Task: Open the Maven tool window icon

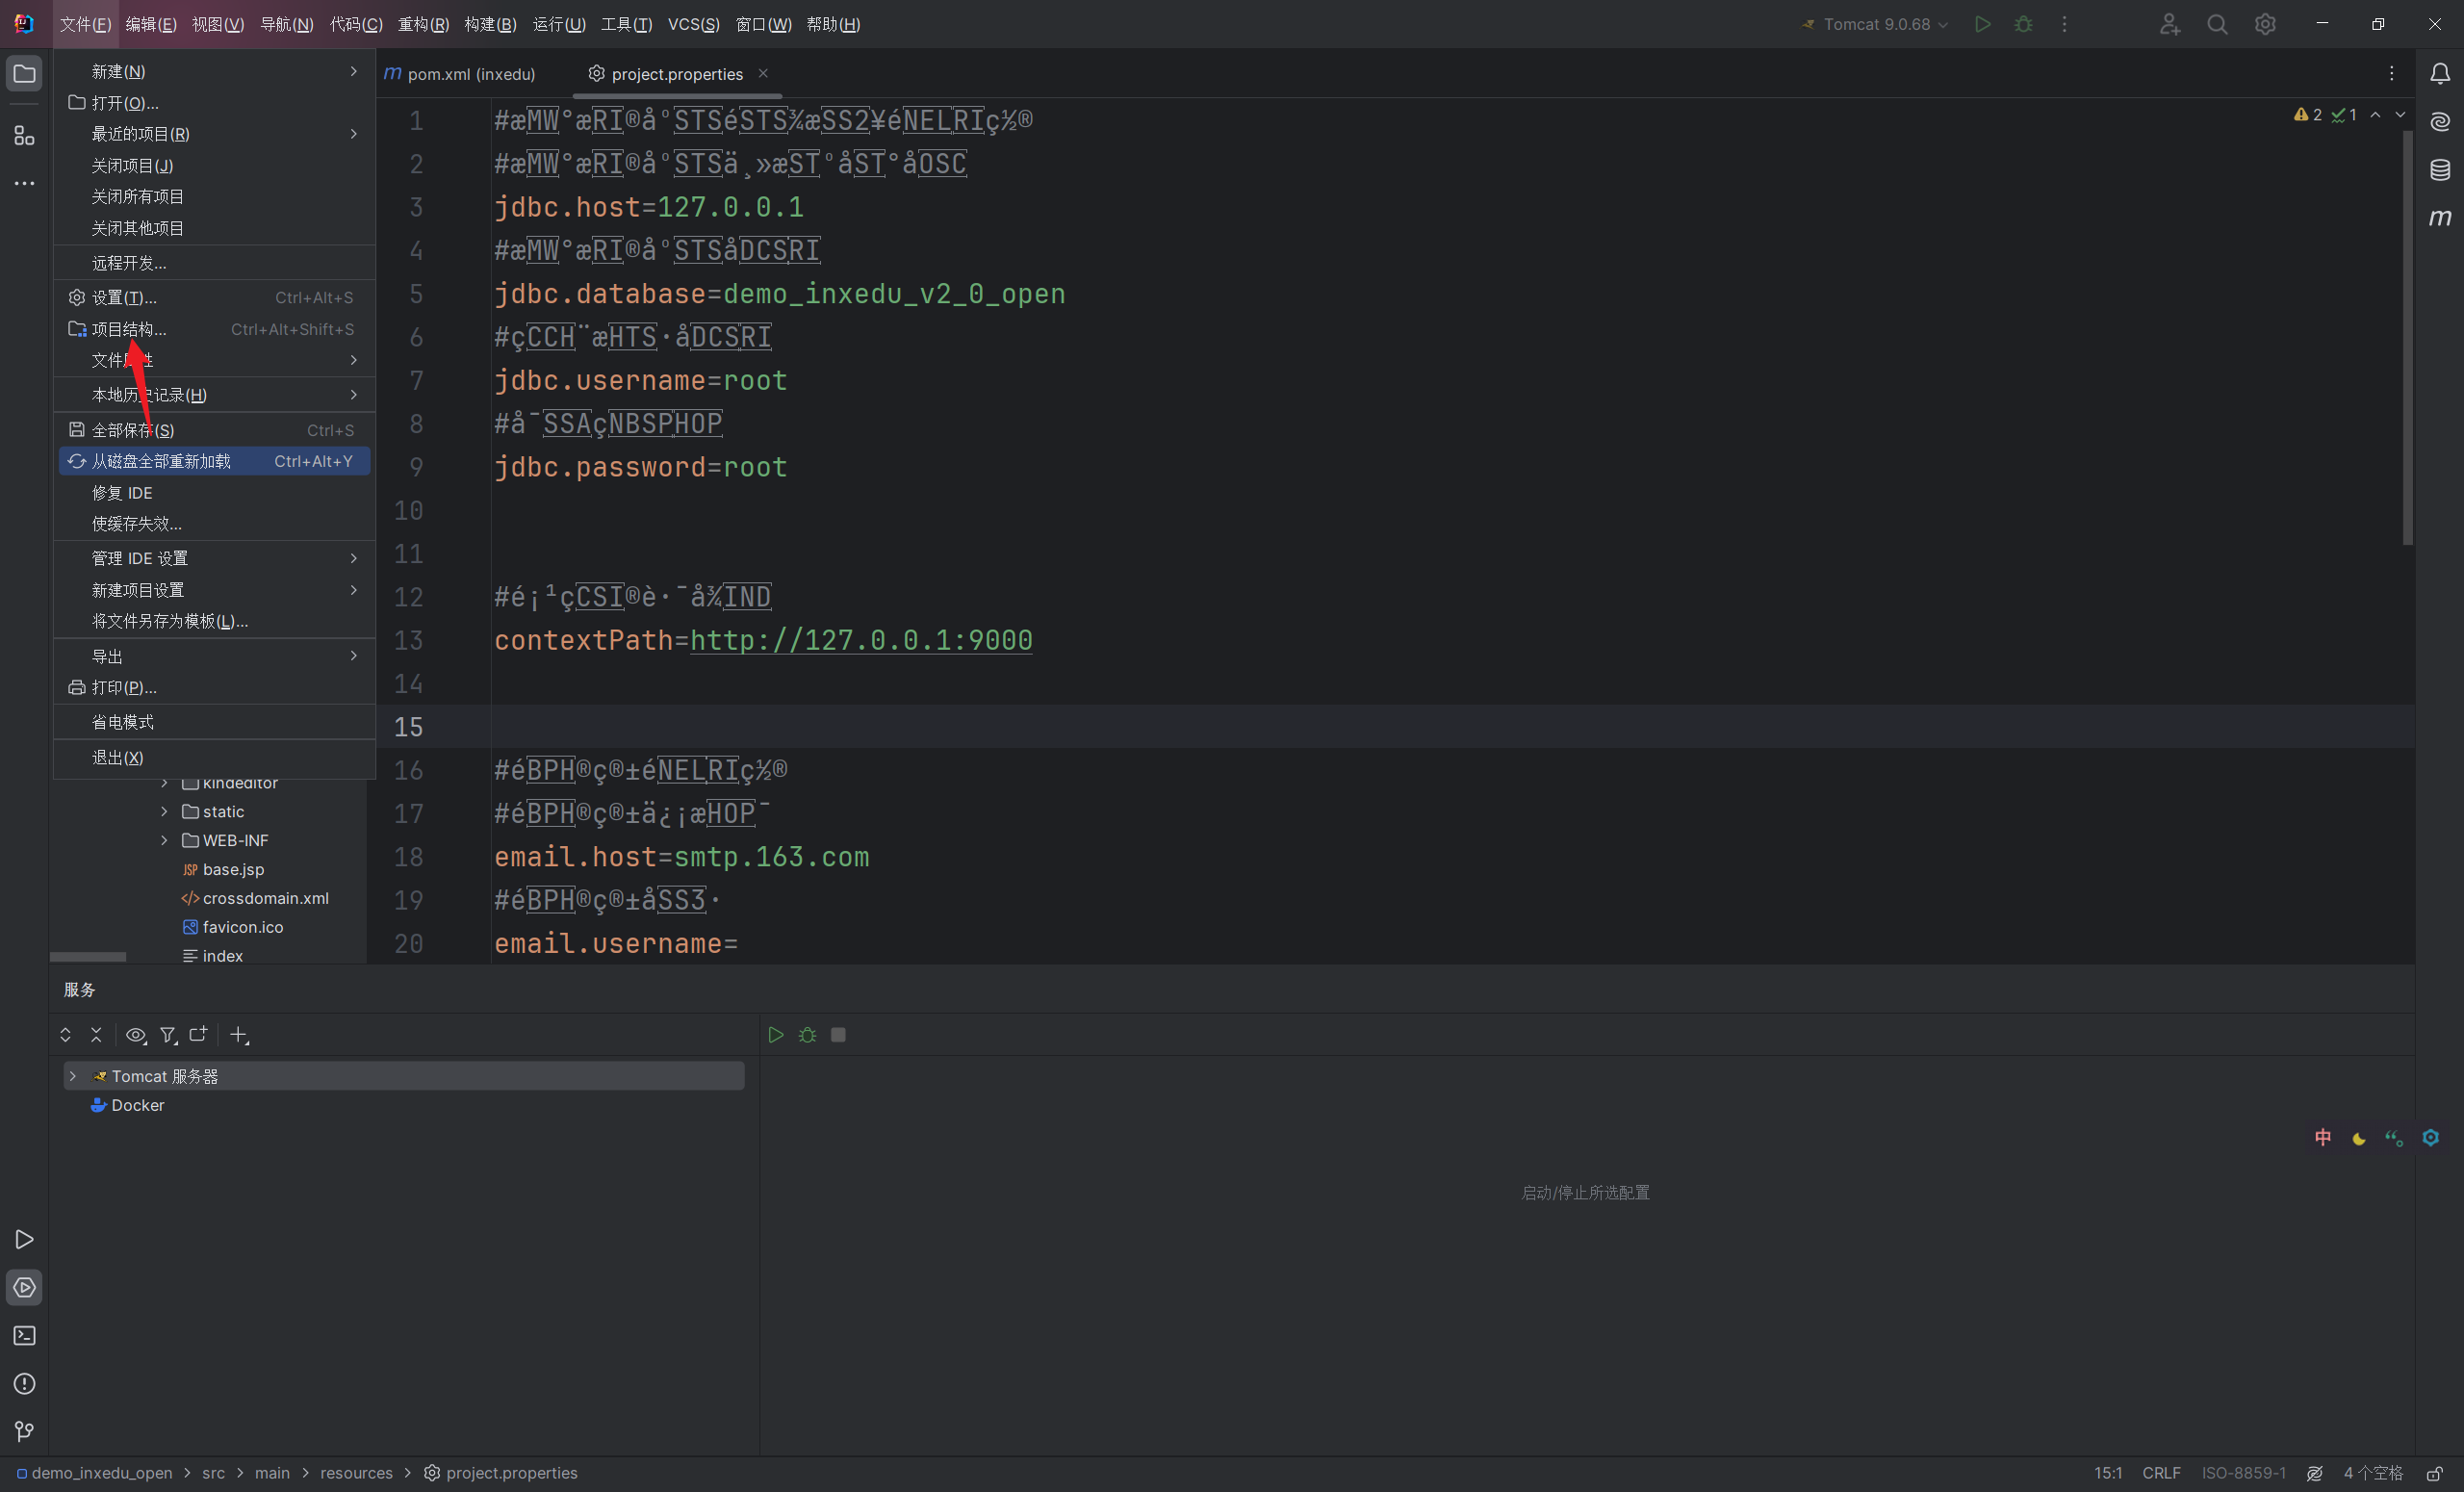Action: 2440,217
